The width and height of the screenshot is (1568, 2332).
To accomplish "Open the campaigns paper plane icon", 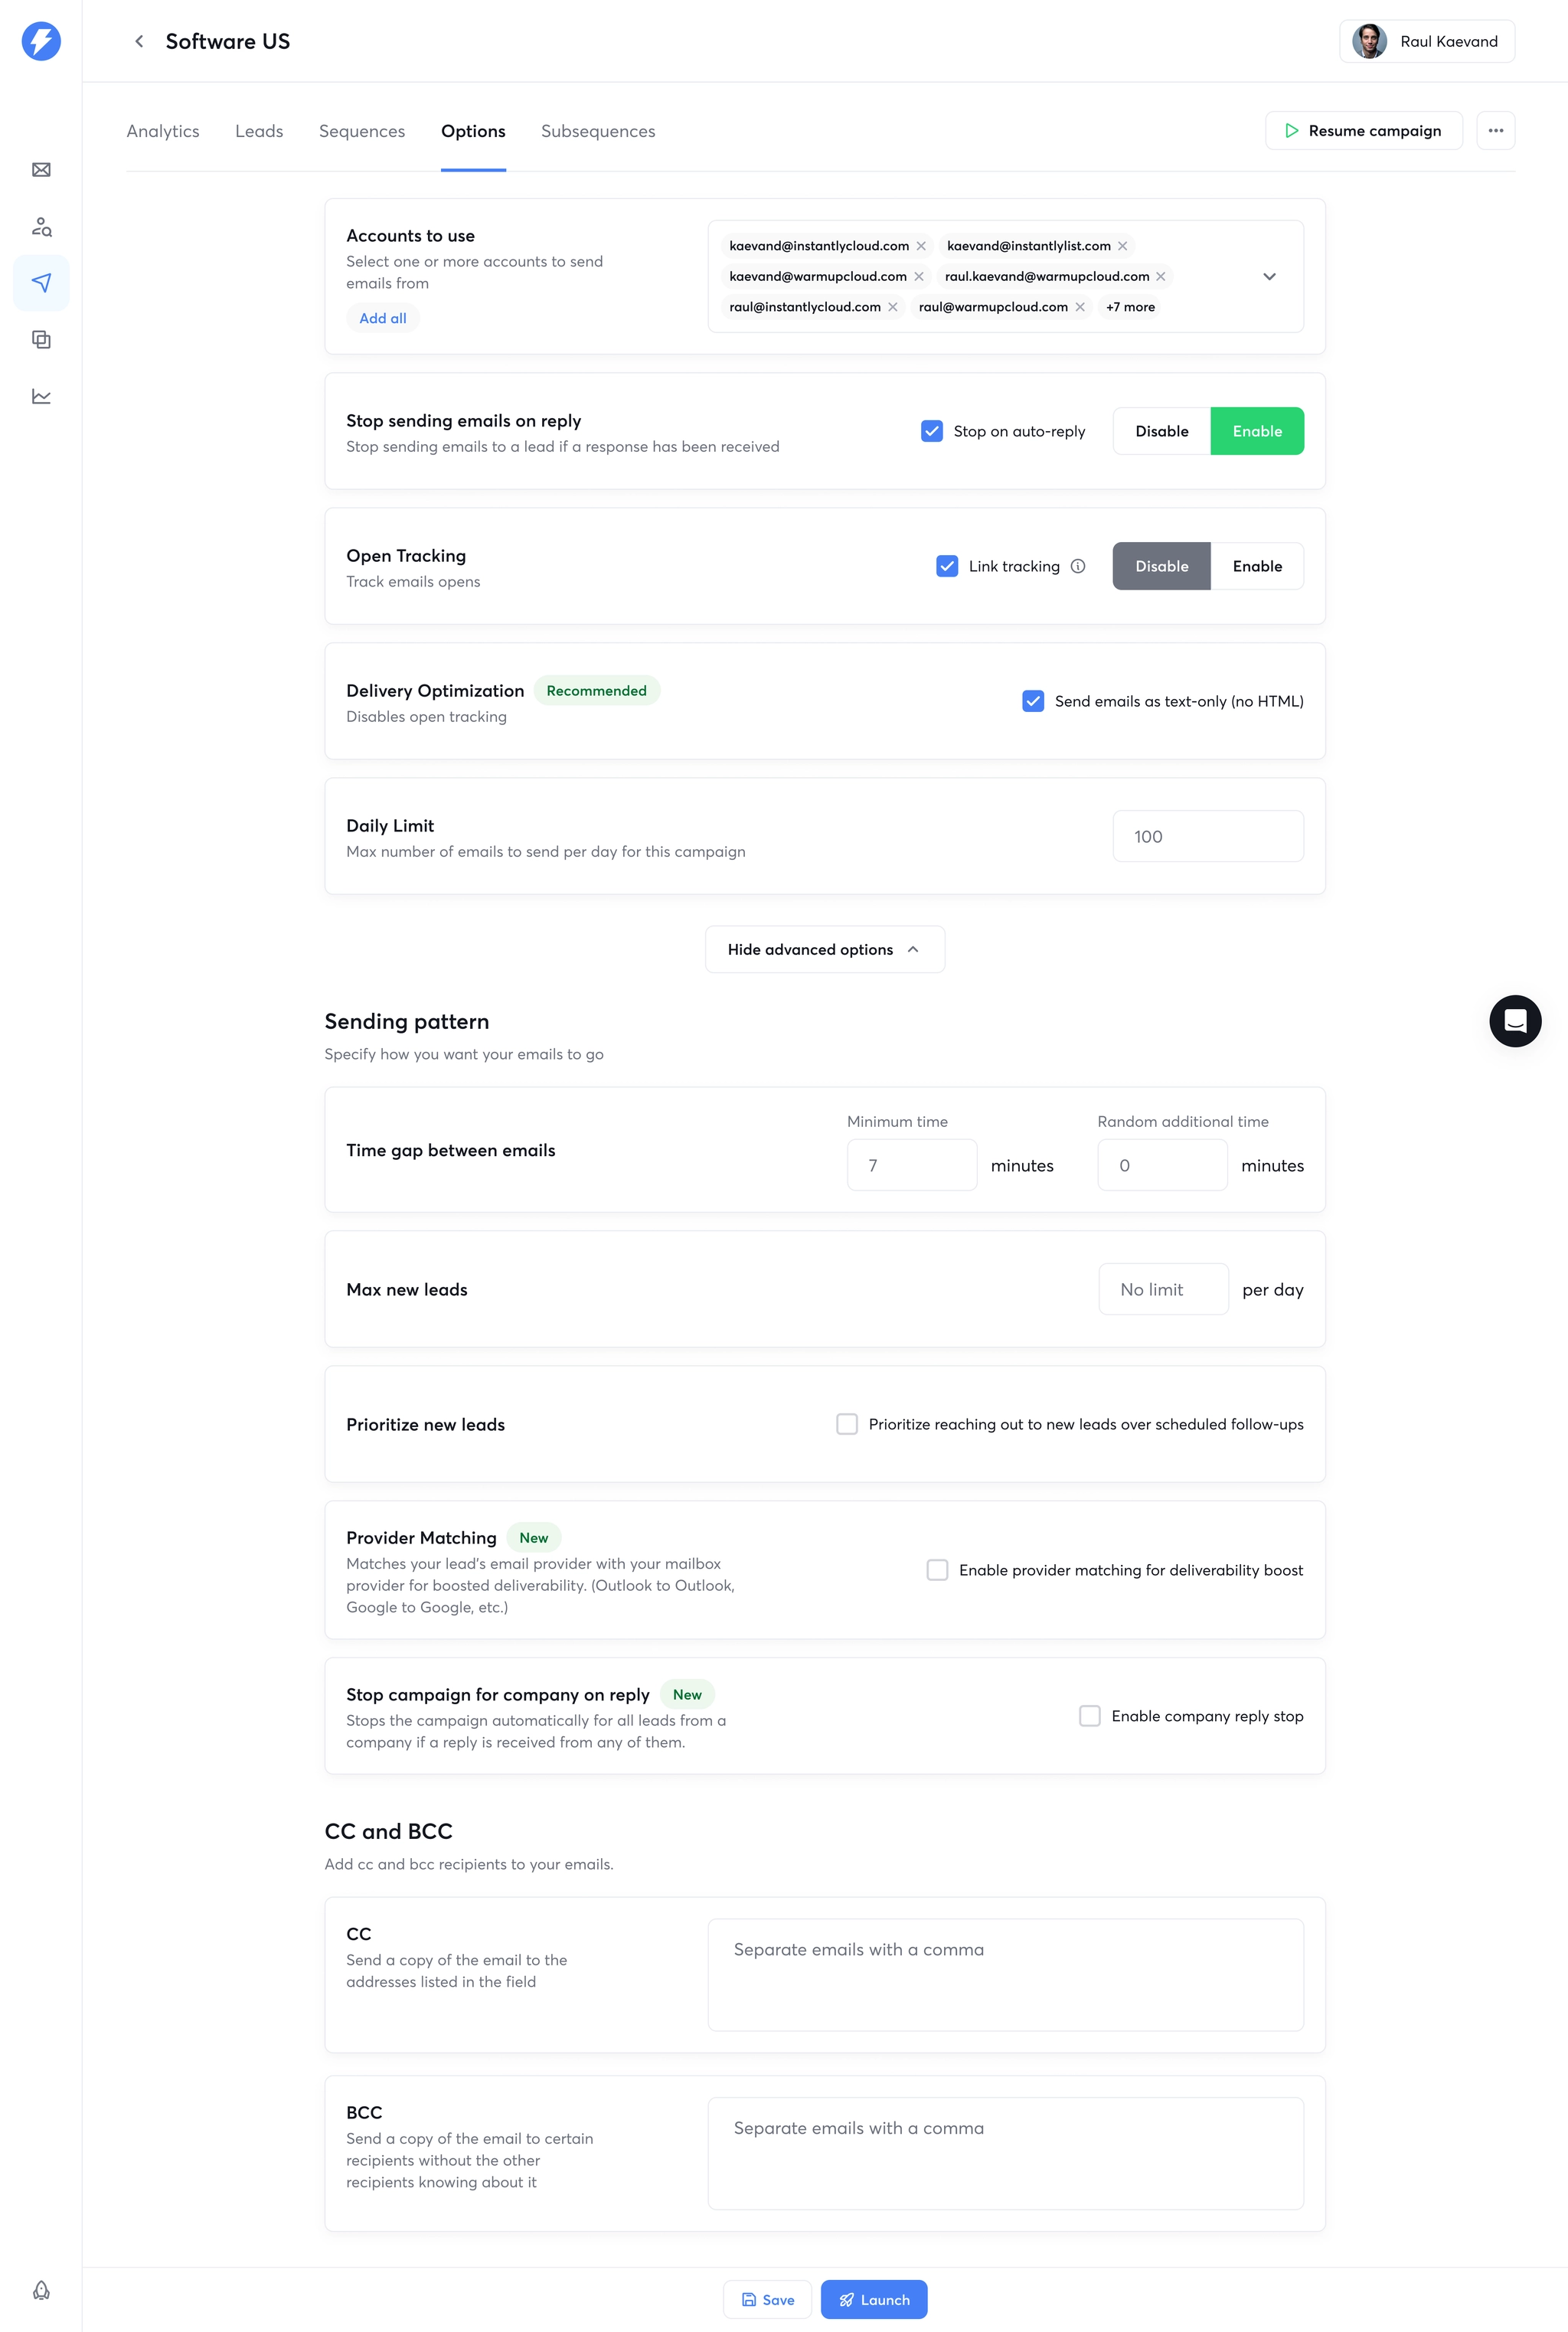I will click(x=41, y=283).
